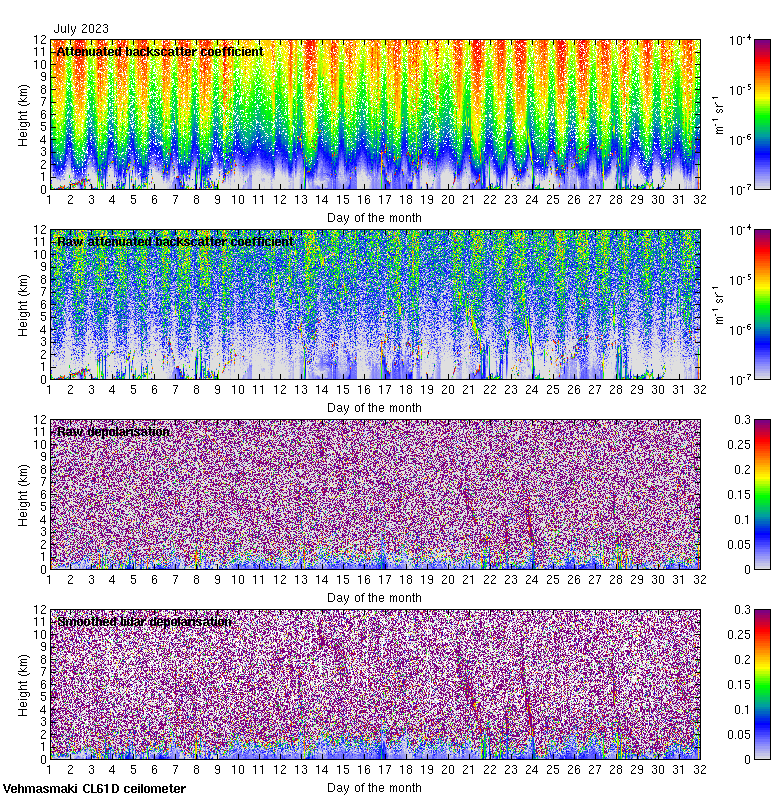Click "Day of the month" under the top panel
780x800 pixels.
tap(375, 217)
